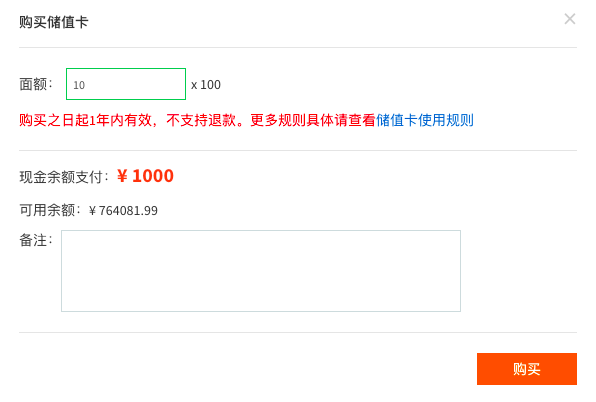Screen dimensions: 596x402
Task: Click the 764081.99 available balance value
Action: click(128, 210)
